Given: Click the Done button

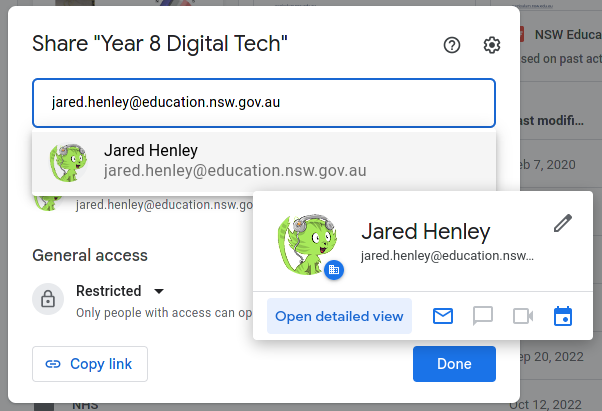Looking at the screenshot, I should coord(454,364).
